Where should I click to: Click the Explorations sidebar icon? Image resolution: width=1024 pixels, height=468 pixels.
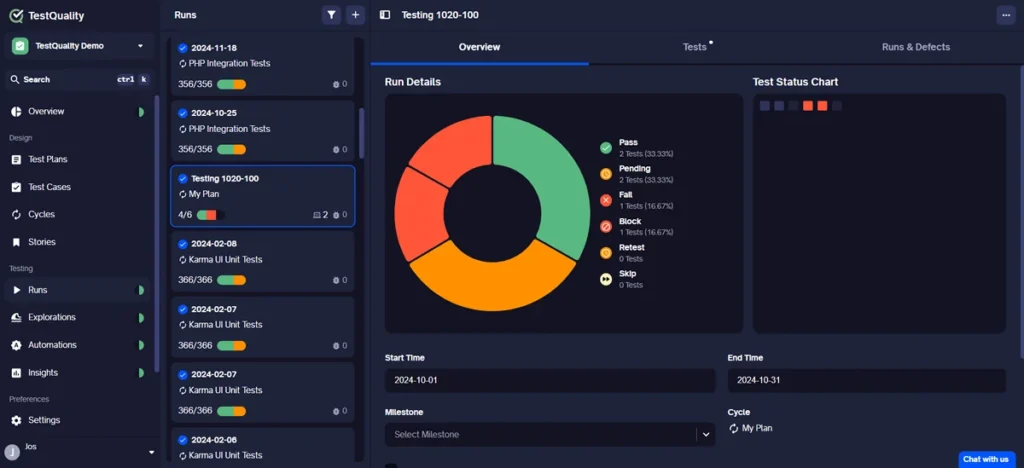(16, 317)
